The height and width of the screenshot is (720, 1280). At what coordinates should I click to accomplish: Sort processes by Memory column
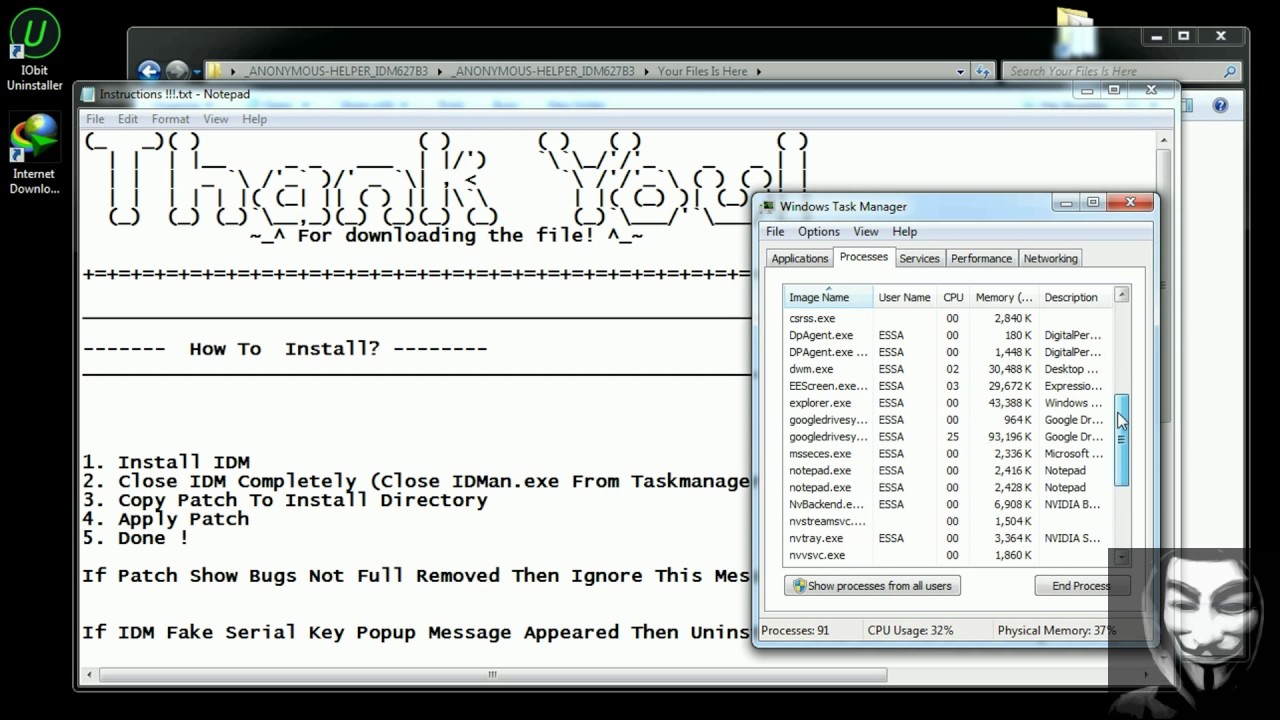pos(1004,297)
